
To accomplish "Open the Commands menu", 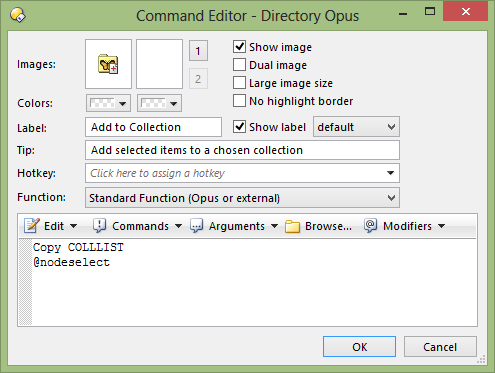I will pos(137,226).
